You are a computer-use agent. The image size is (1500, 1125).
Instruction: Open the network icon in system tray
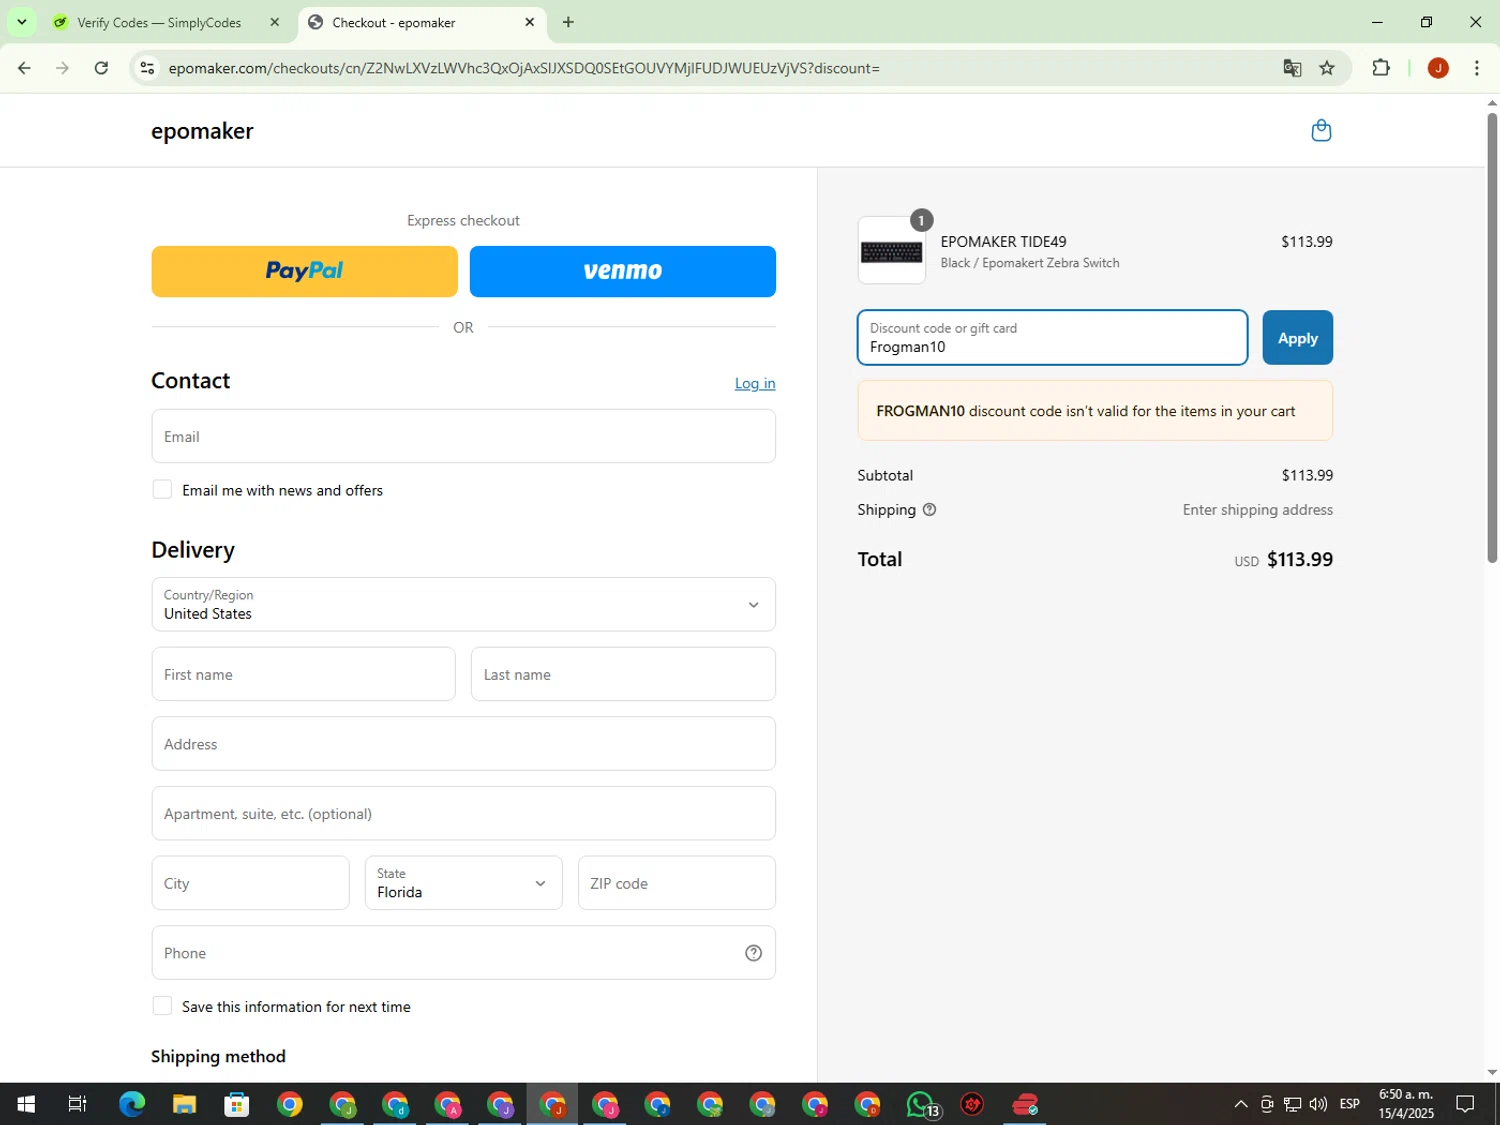[x=1293, y=1104]
